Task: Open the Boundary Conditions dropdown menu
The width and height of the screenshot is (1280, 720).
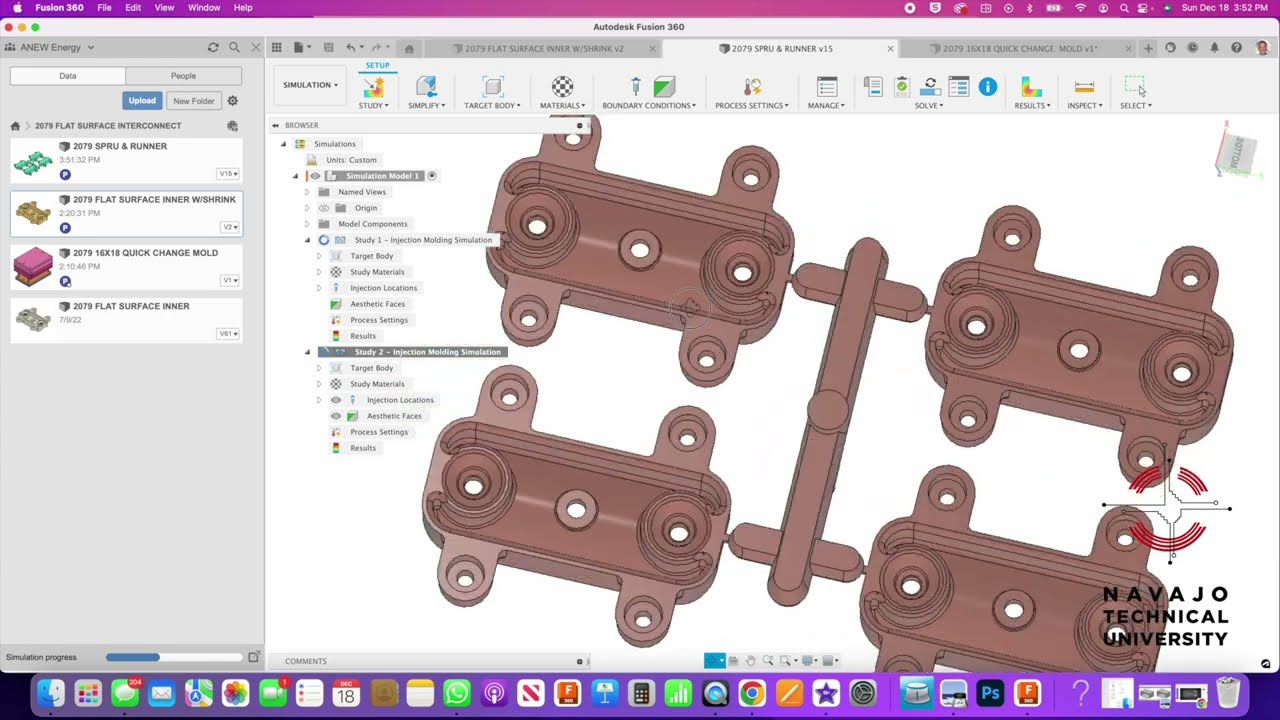Action: (x=649, y=105)
